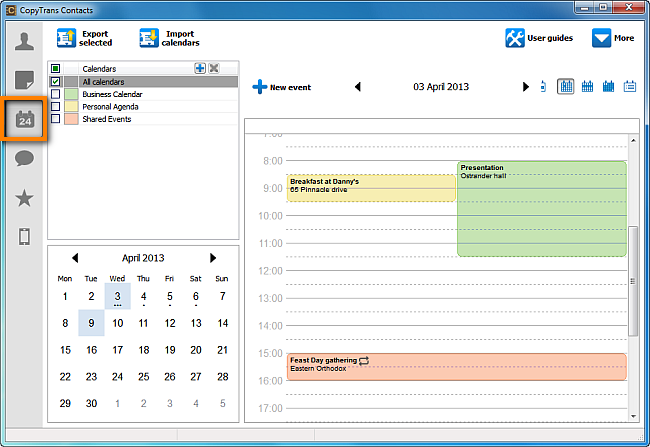This screenshot has width=650, height=447.
Task: Open the device phone section
Action: pos(24,237)
